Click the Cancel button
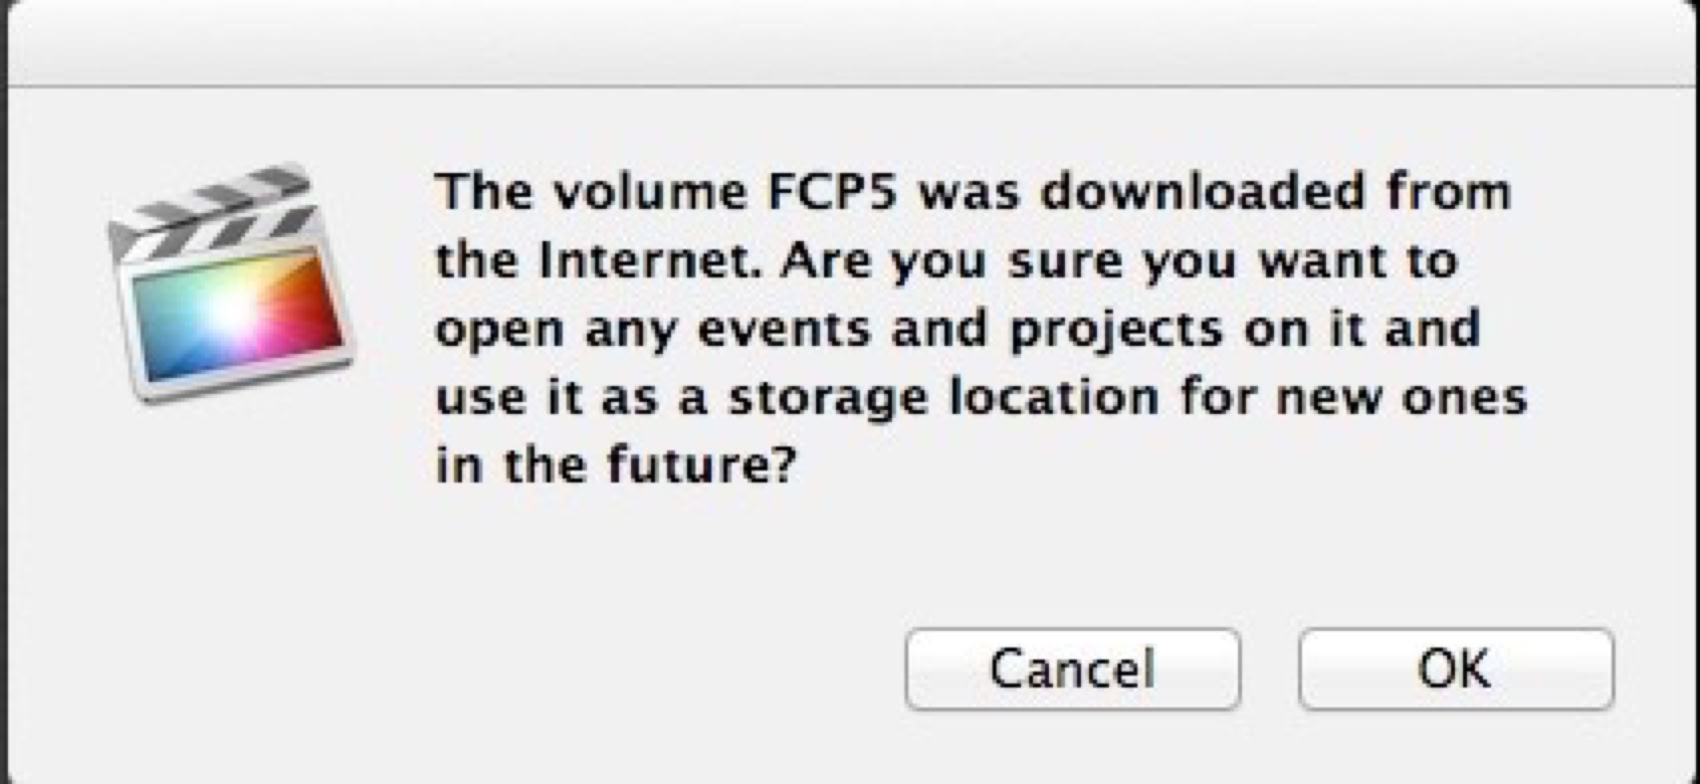 click(1072, 668)
